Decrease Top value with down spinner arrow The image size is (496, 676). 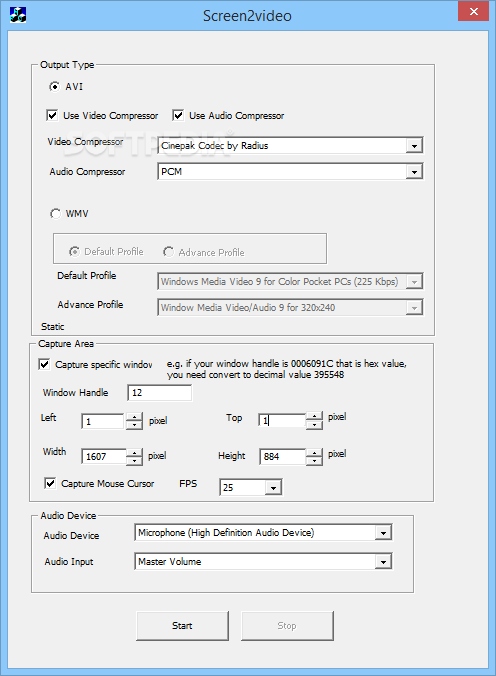tap(314, 425)
